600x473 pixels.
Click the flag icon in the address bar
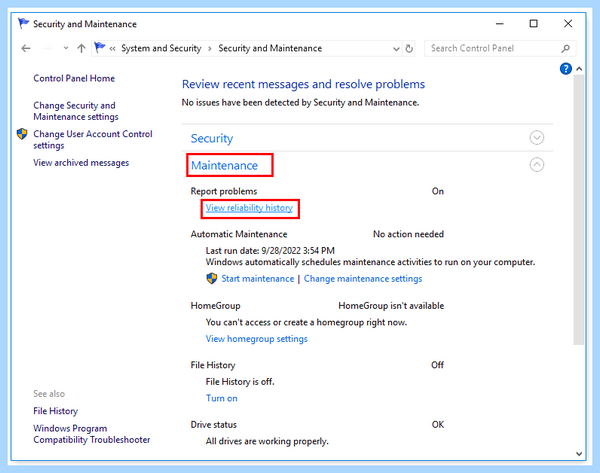[x=100, y=48]
